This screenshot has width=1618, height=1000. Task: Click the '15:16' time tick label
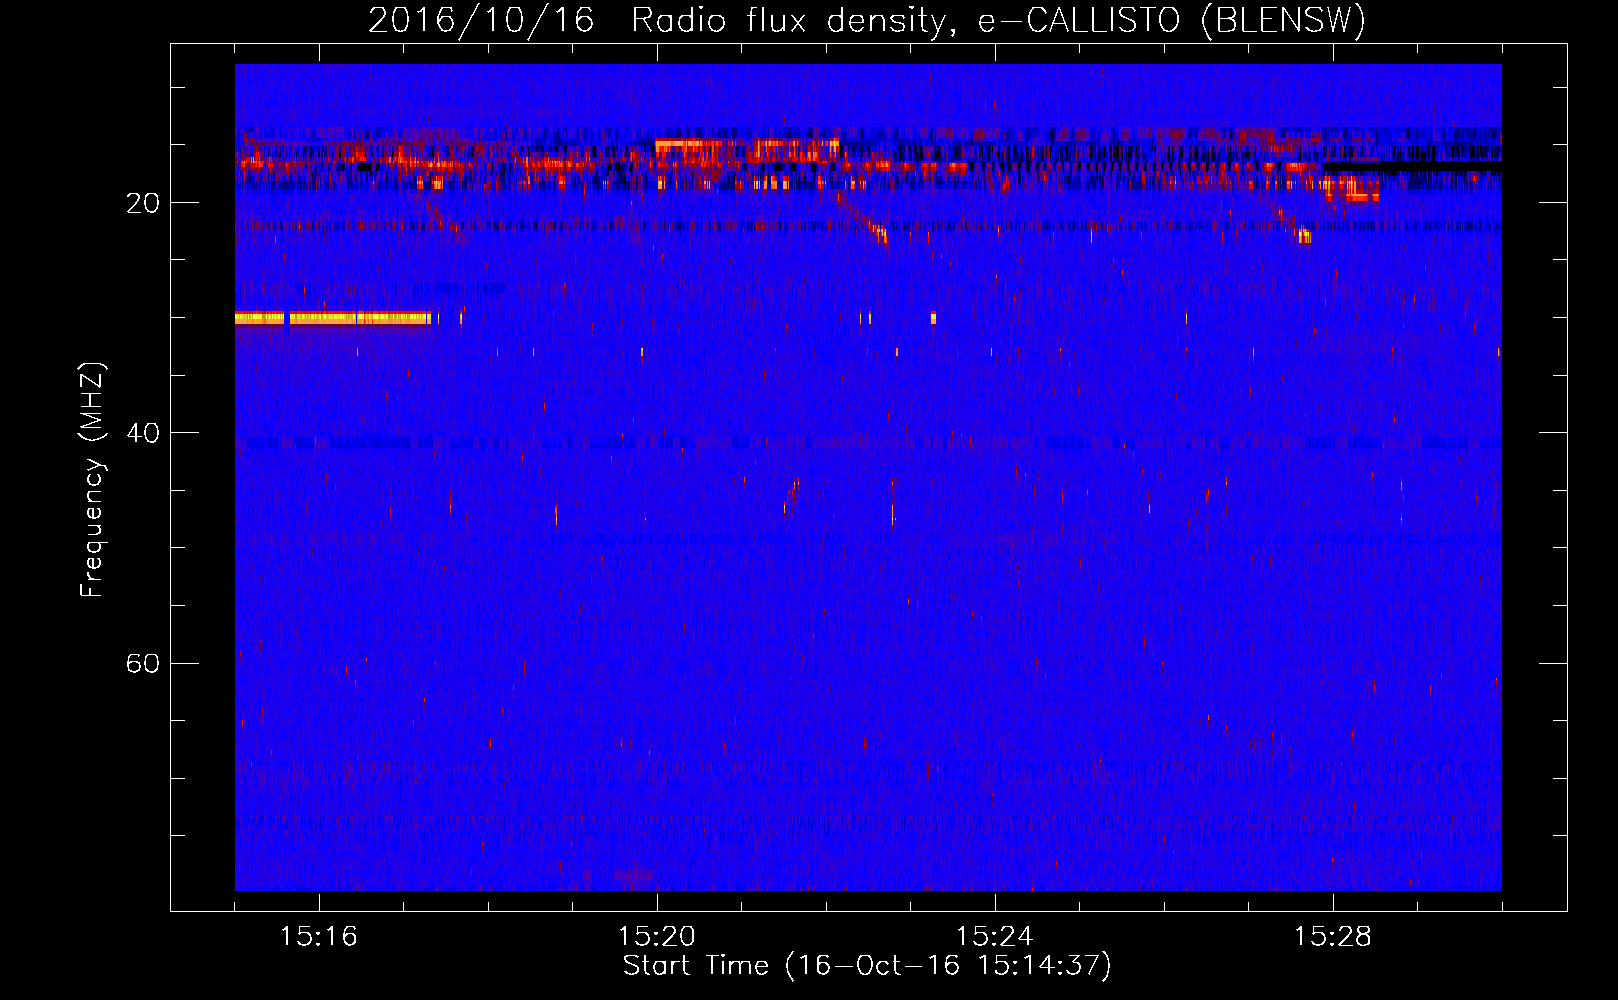click(x=319, y=937)
